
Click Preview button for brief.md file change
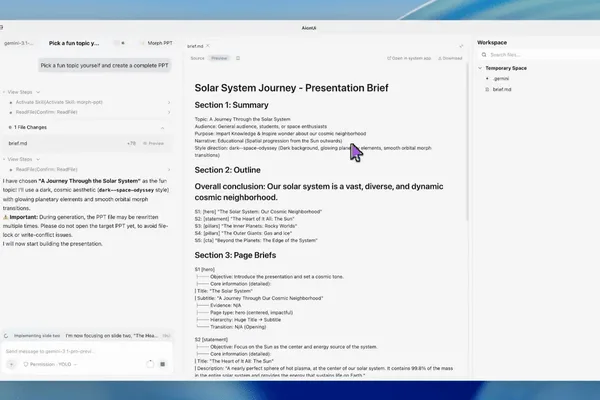coord(153,143)
